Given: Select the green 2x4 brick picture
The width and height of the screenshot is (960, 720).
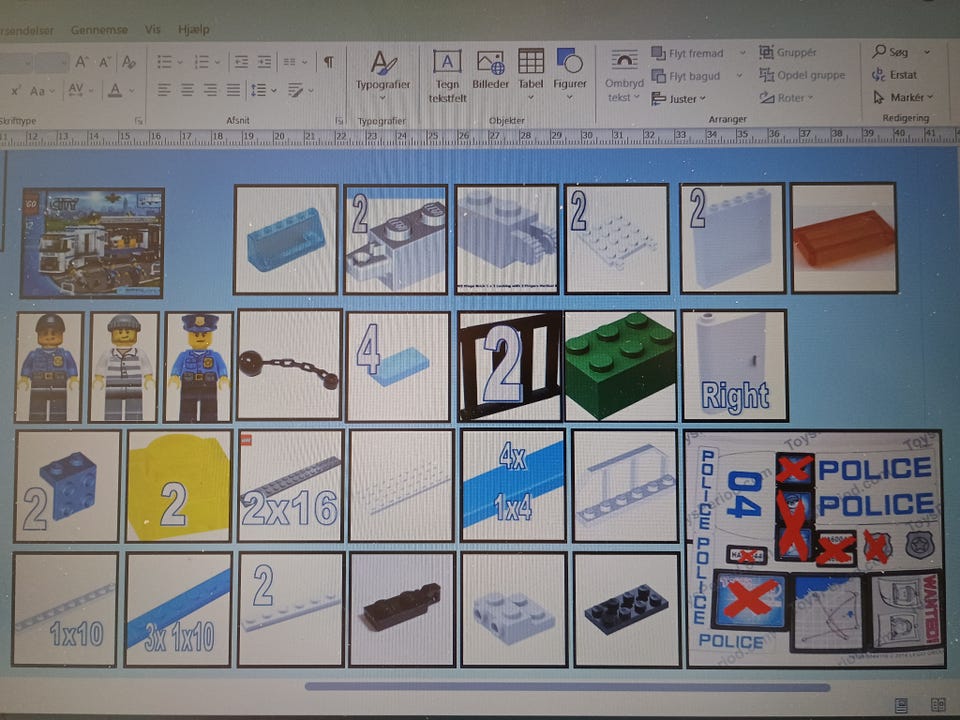Looking at the screenshot, I should 620,366.
